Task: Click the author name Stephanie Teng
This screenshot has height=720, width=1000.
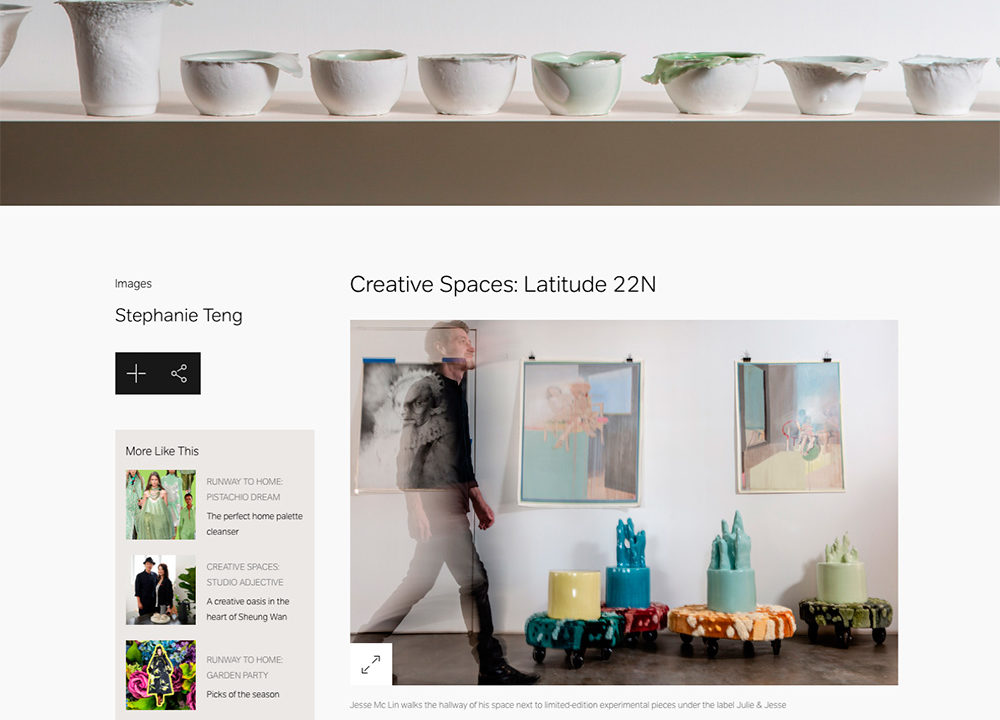Action: click(x=179, y=316)
